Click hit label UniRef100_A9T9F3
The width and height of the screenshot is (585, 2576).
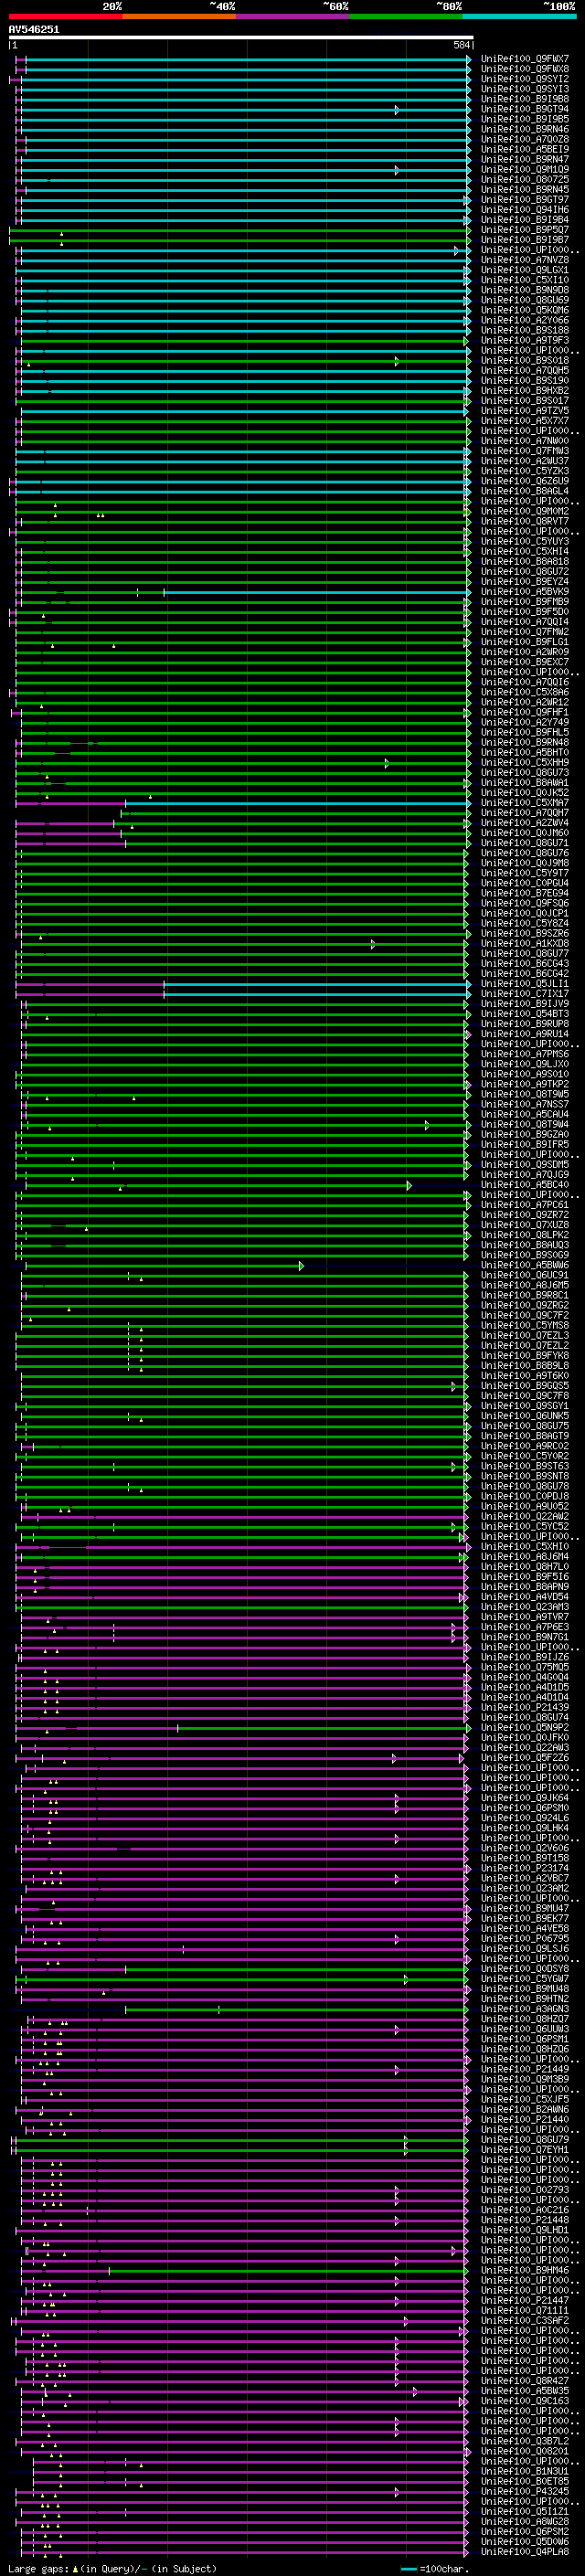point(525,340)
